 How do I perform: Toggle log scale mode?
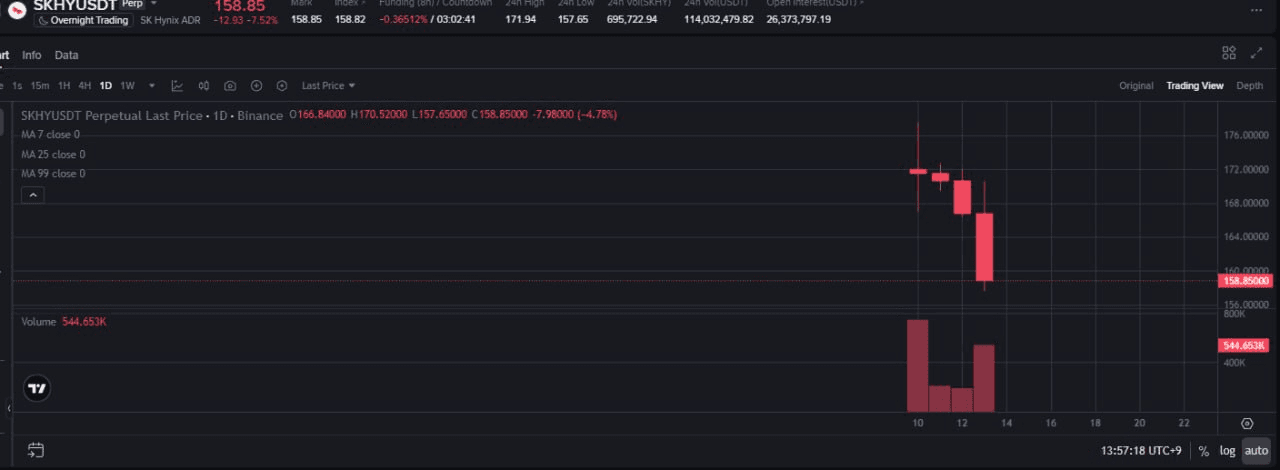point(1227,451)
